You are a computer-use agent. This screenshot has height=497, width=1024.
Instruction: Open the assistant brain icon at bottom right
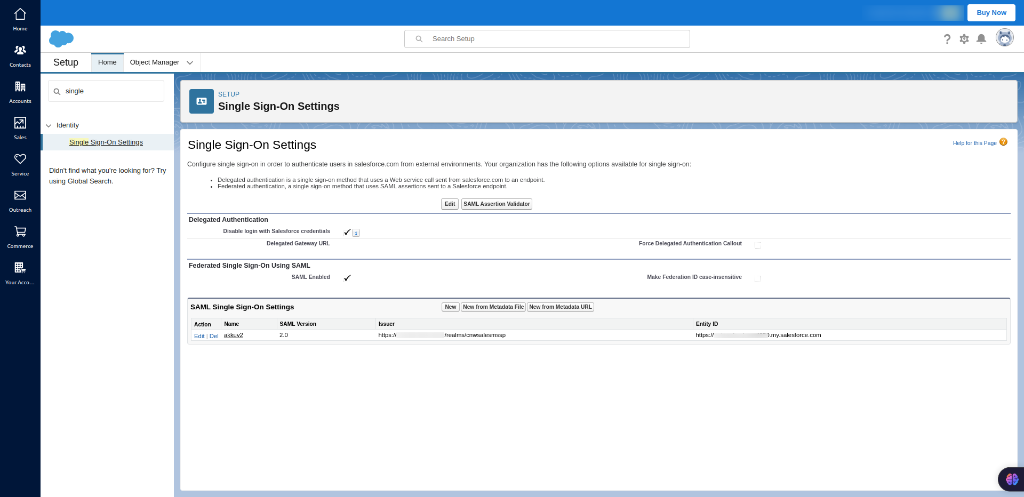point(1012,479)
